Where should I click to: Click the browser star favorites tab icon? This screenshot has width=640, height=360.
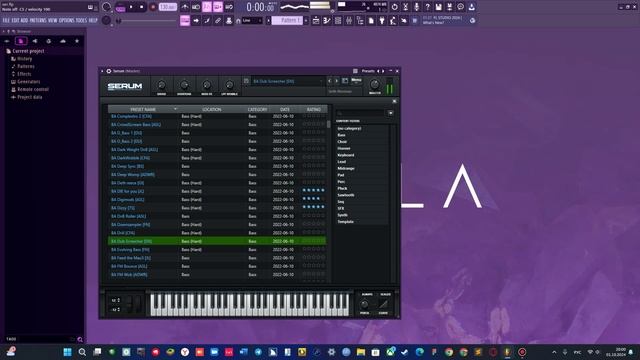tap(77, 41)
